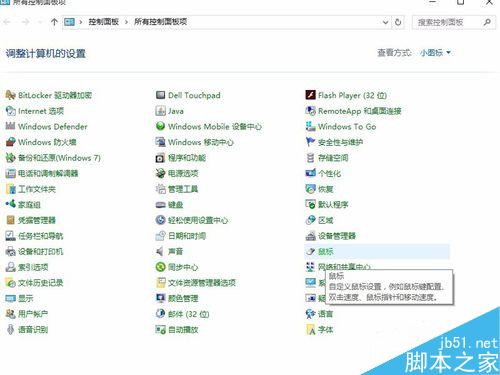The width and height of the screenshot is (500, 375).
Task: Click the 默认程序 icon
Action: pos(310,204)
